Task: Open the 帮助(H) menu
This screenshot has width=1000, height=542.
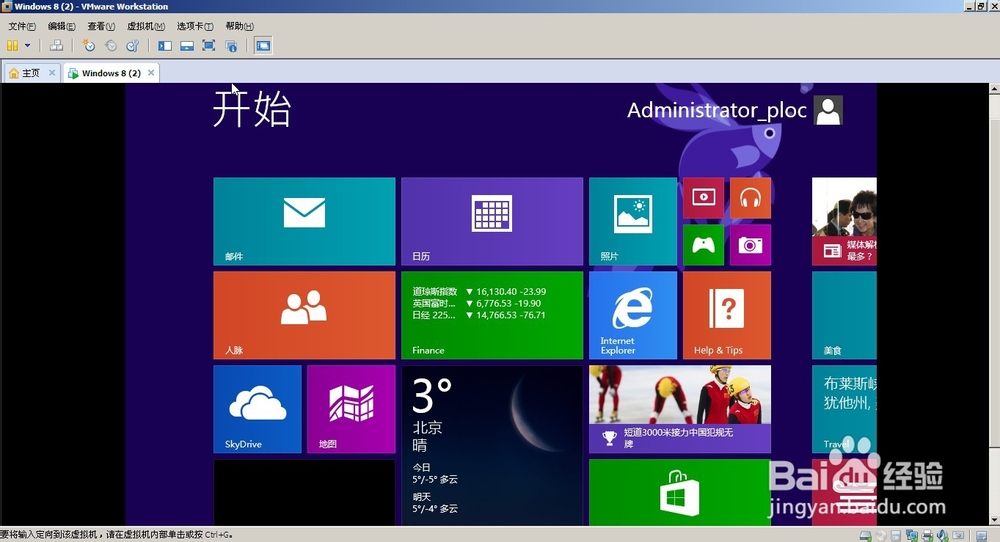Action: tap(239, 26)
